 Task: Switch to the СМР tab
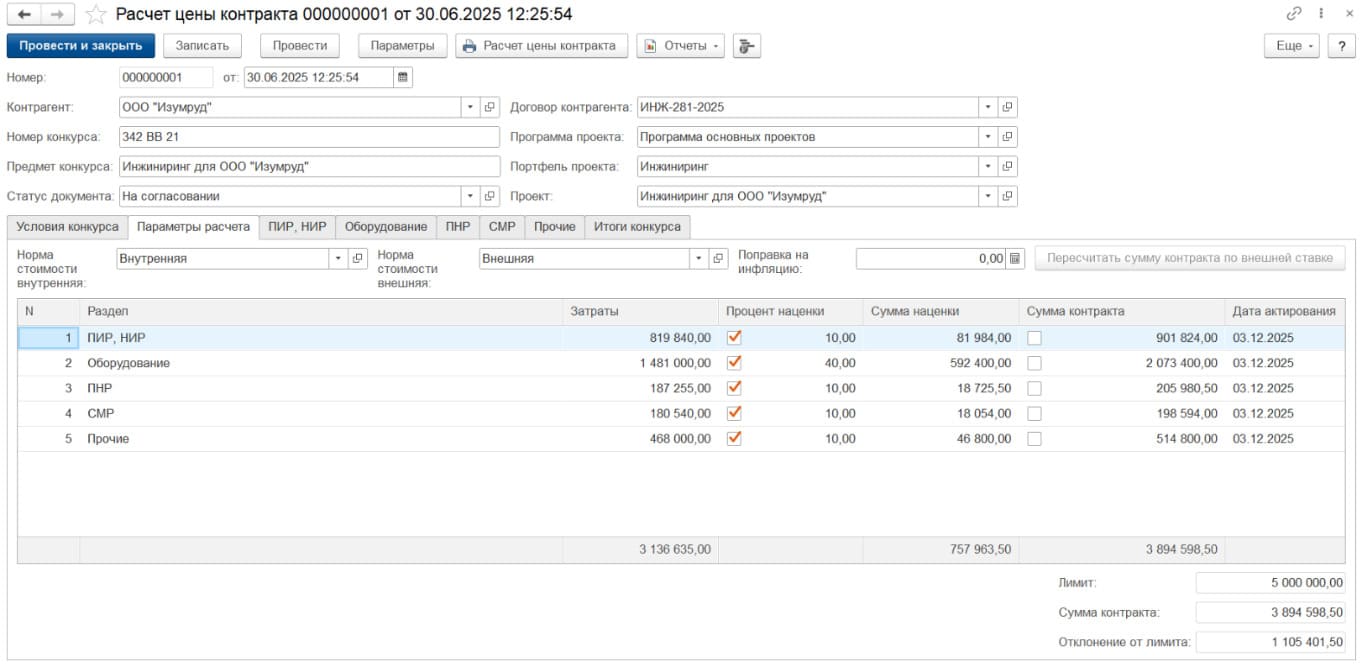coord(502,227)
